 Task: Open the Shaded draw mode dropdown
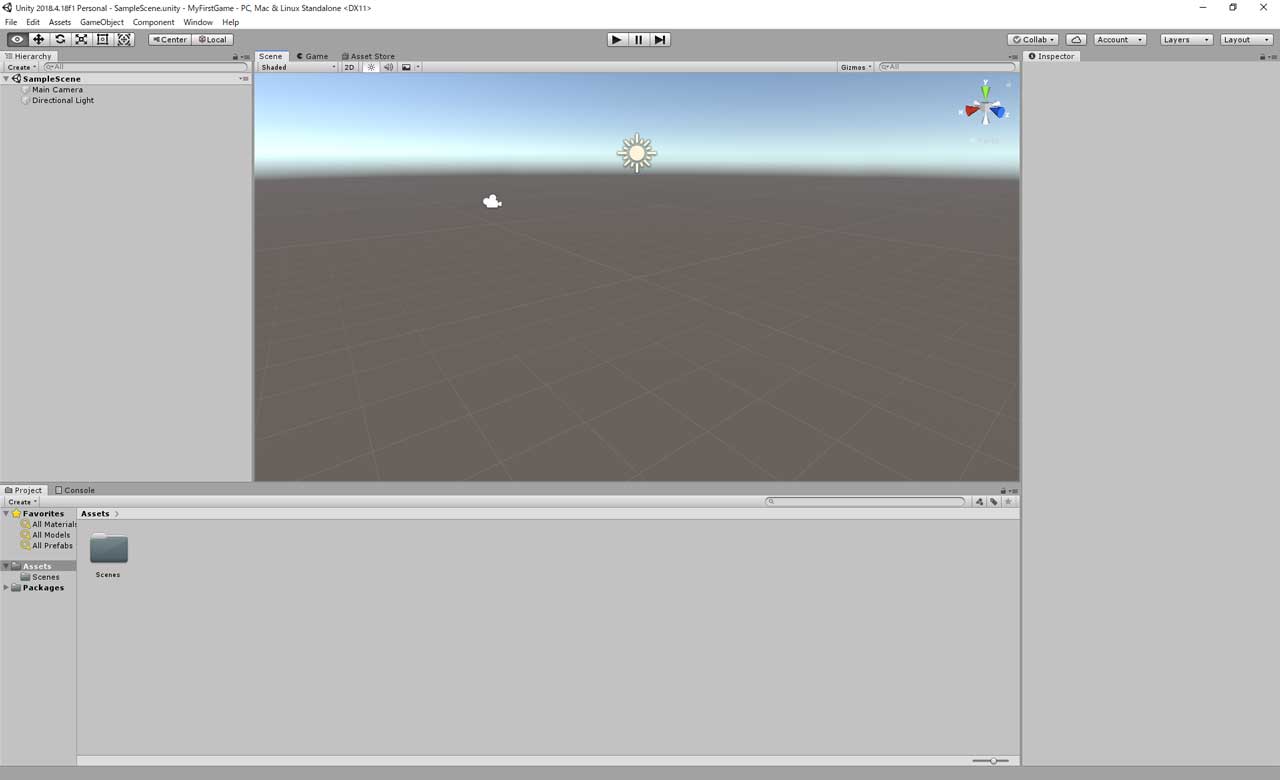(x=298, y=67)
